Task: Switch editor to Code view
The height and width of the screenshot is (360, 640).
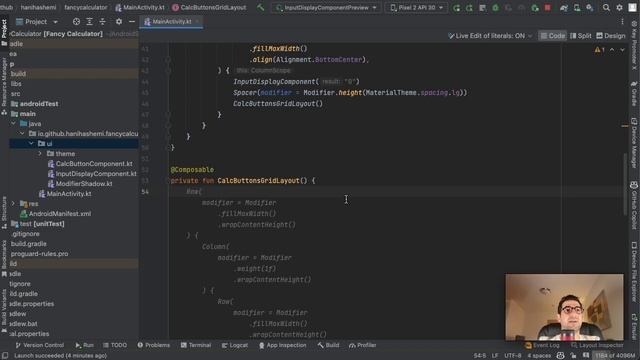Action: 553,36
